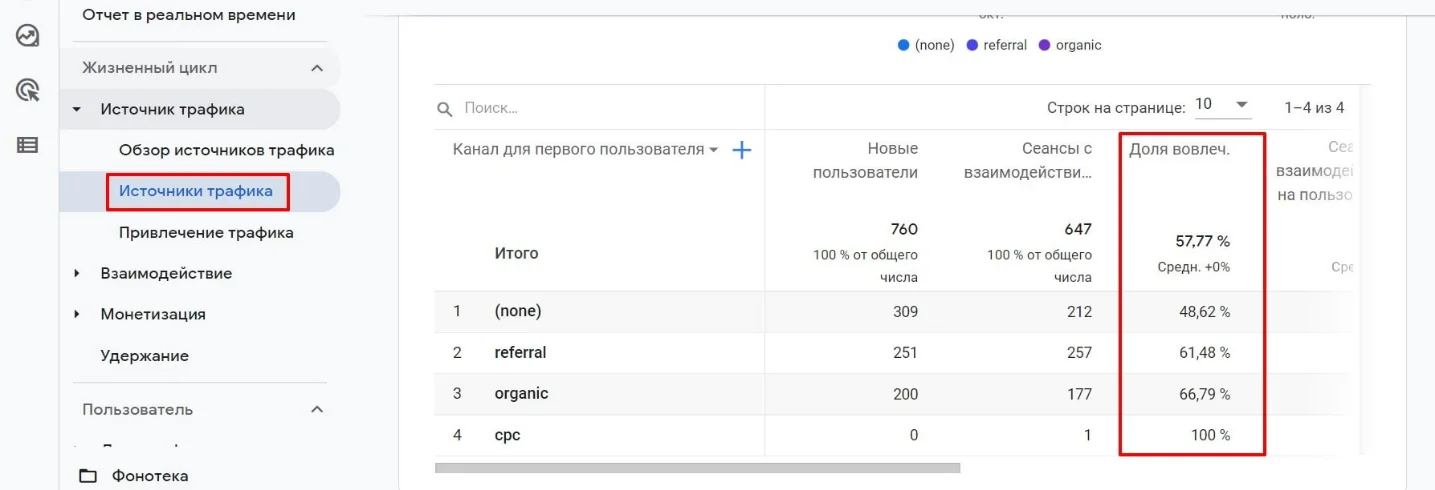Add a dimension with the plus icon
The image size is (1435, 490).
click(x=741, y=150)
